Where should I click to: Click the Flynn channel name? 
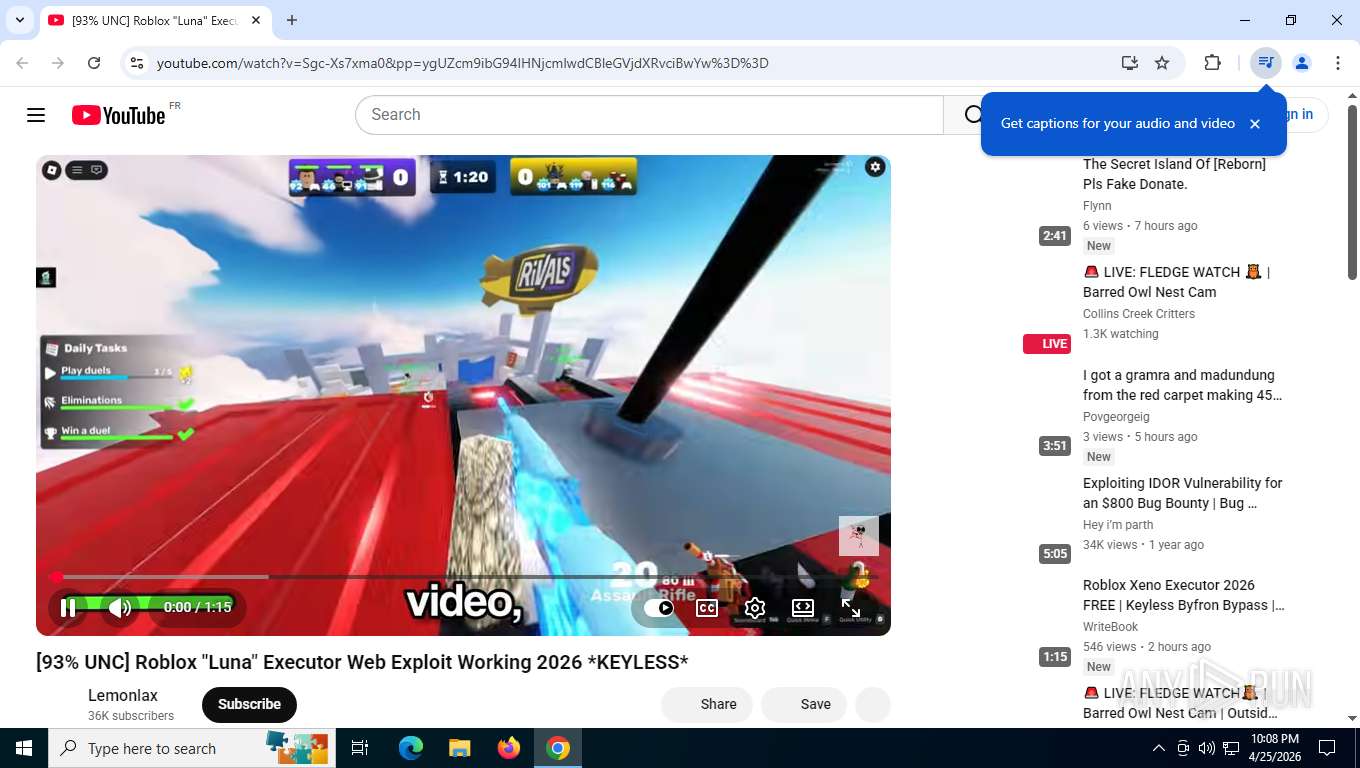[x=1097, y=206]
